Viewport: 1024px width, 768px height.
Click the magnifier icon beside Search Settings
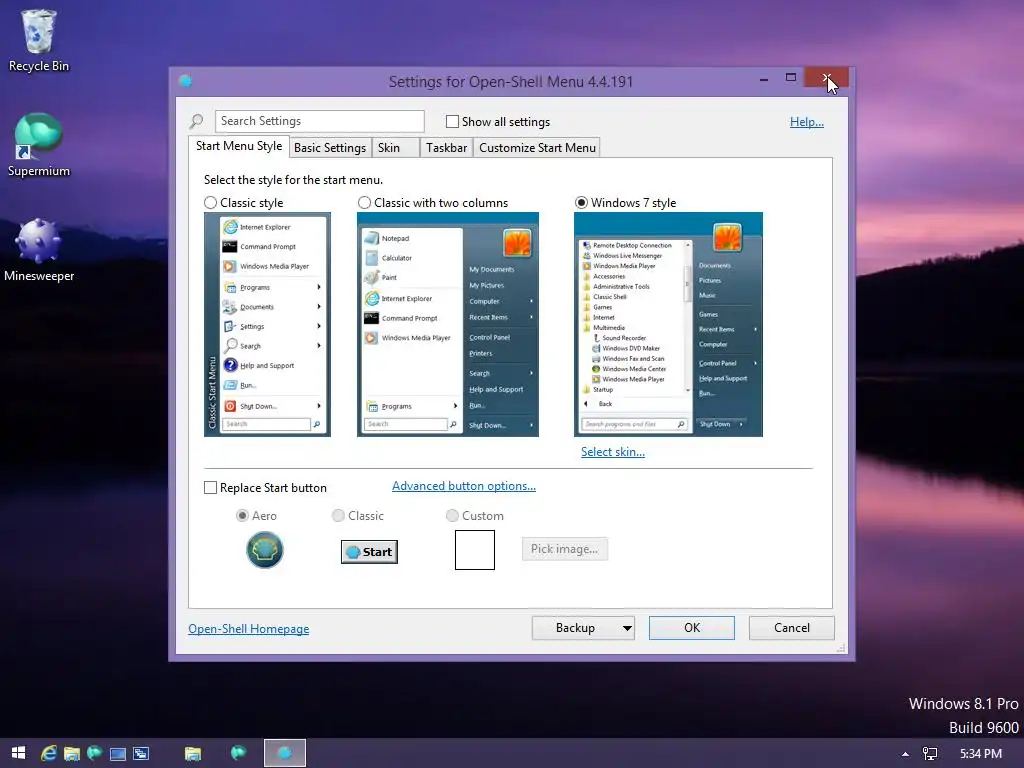196,121
